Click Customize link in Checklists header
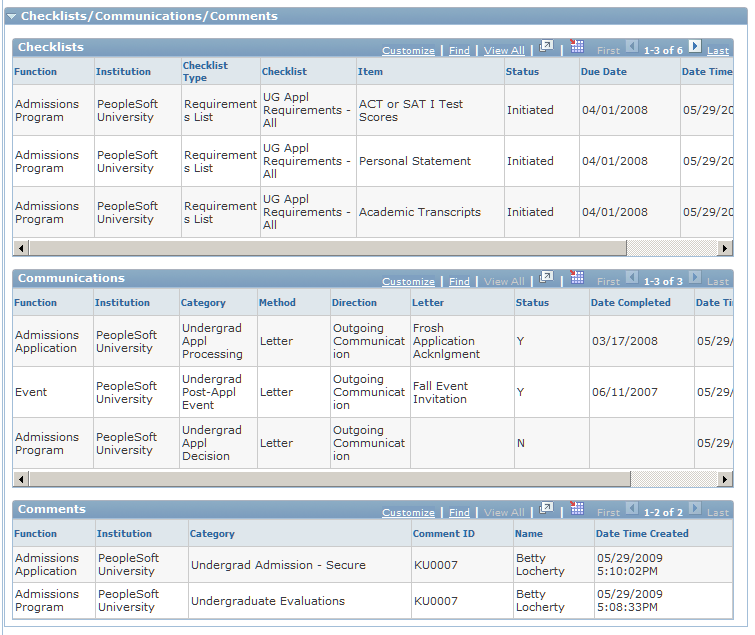This screenshot has height=635, width=755. click(408, 51)
